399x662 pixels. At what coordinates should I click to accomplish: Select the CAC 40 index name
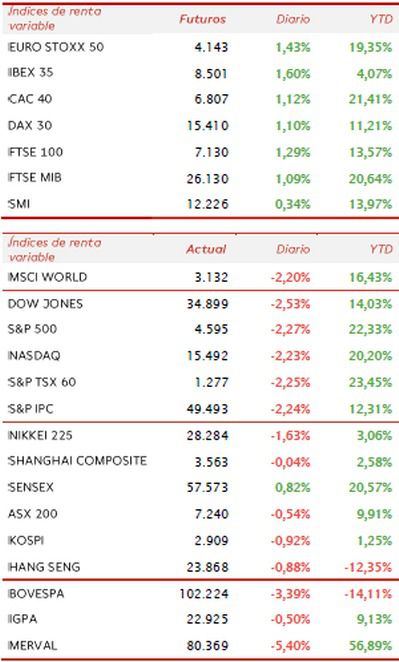30,99
